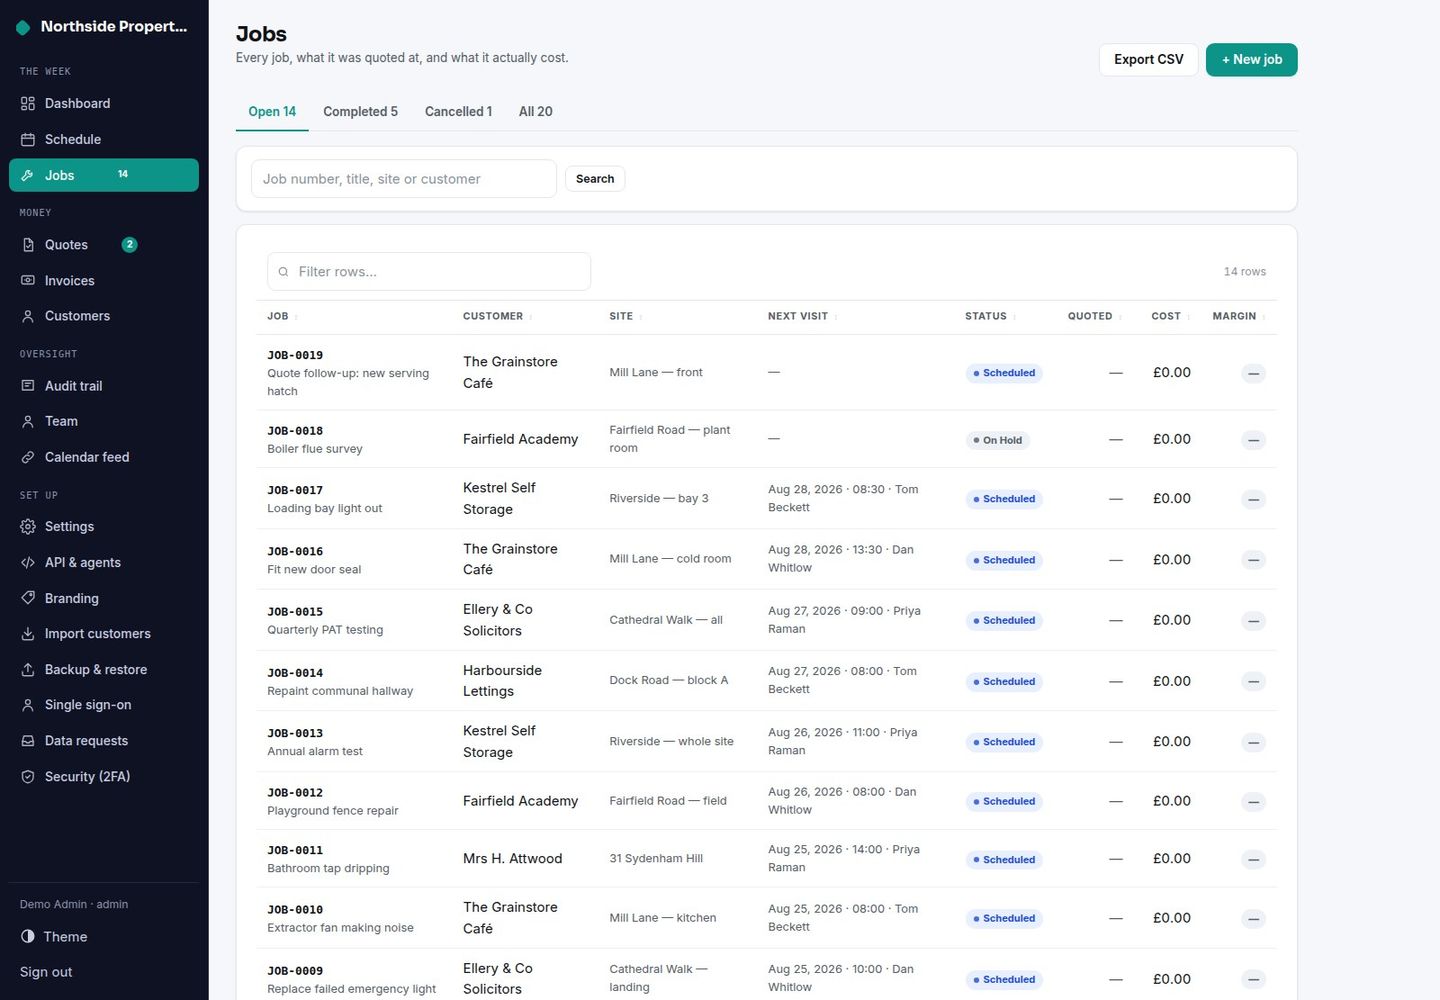Click JOB-0009 job number
The width and height of the screenshot is (1440, 1000).
(295, 971)
